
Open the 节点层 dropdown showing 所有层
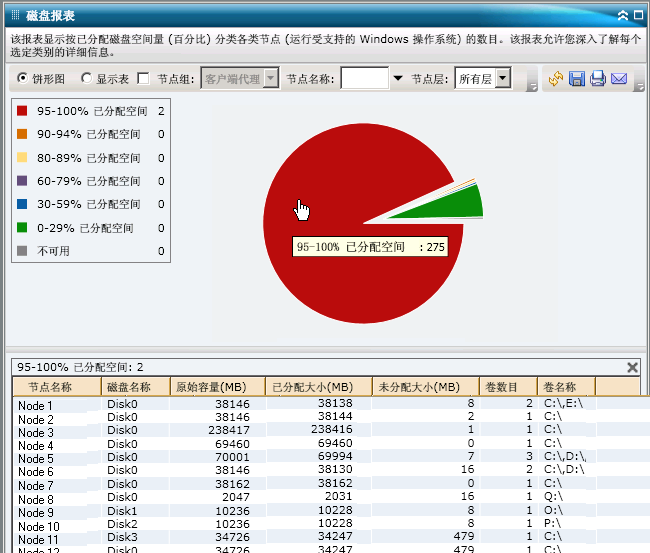[503, 78]
